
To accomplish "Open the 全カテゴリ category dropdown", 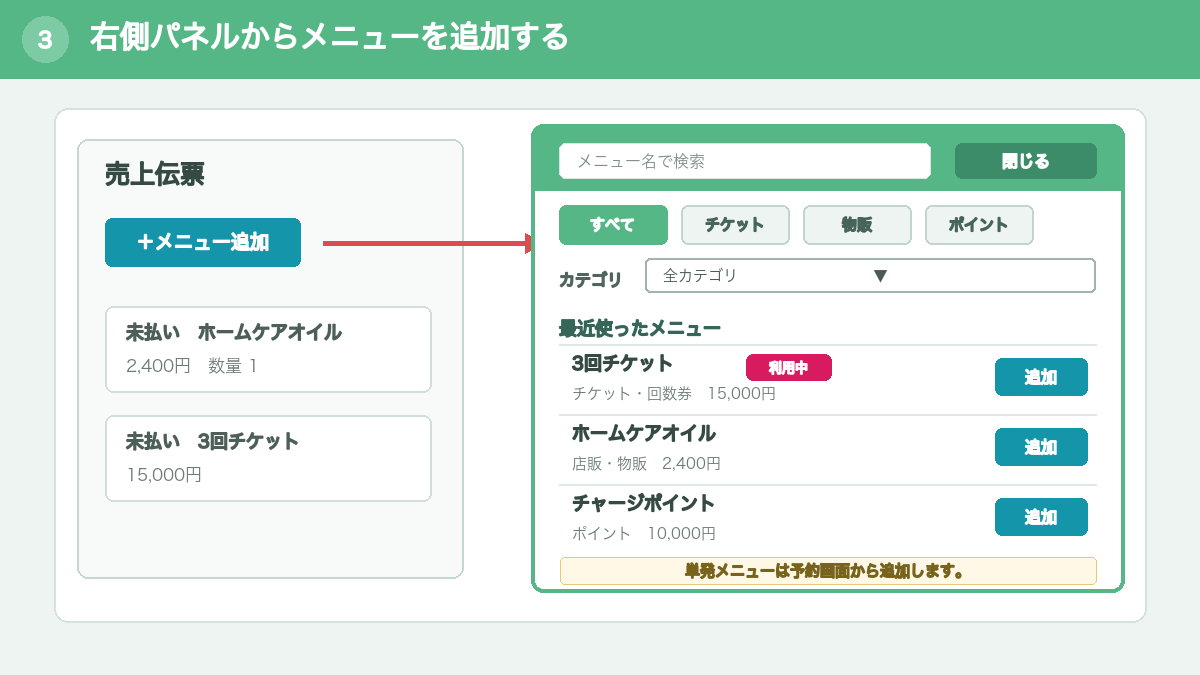I will point(871,276).
